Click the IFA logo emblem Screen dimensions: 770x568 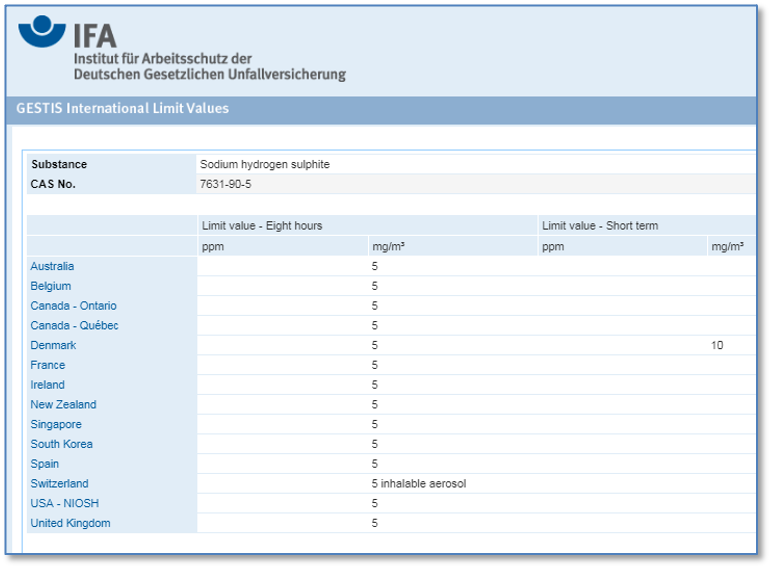pos(42,31)
